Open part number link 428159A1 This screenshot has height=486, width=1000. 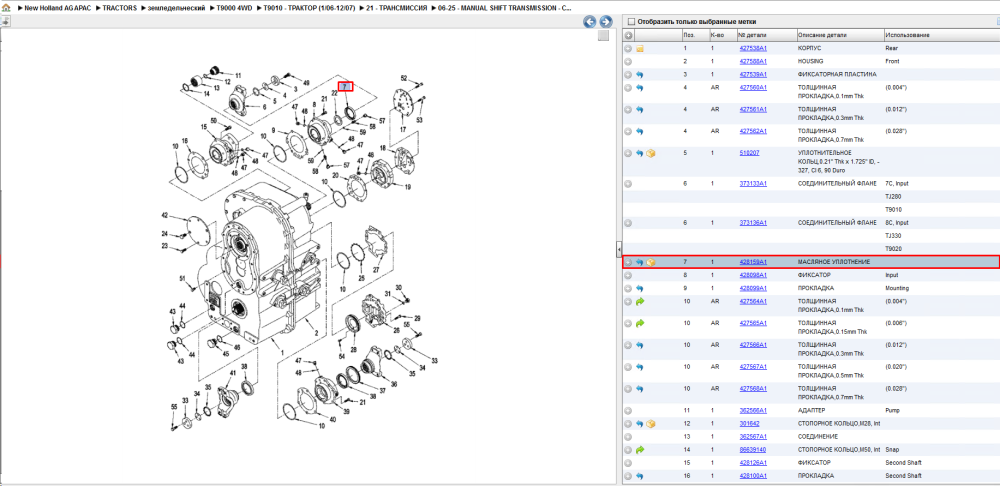point(753,262)
